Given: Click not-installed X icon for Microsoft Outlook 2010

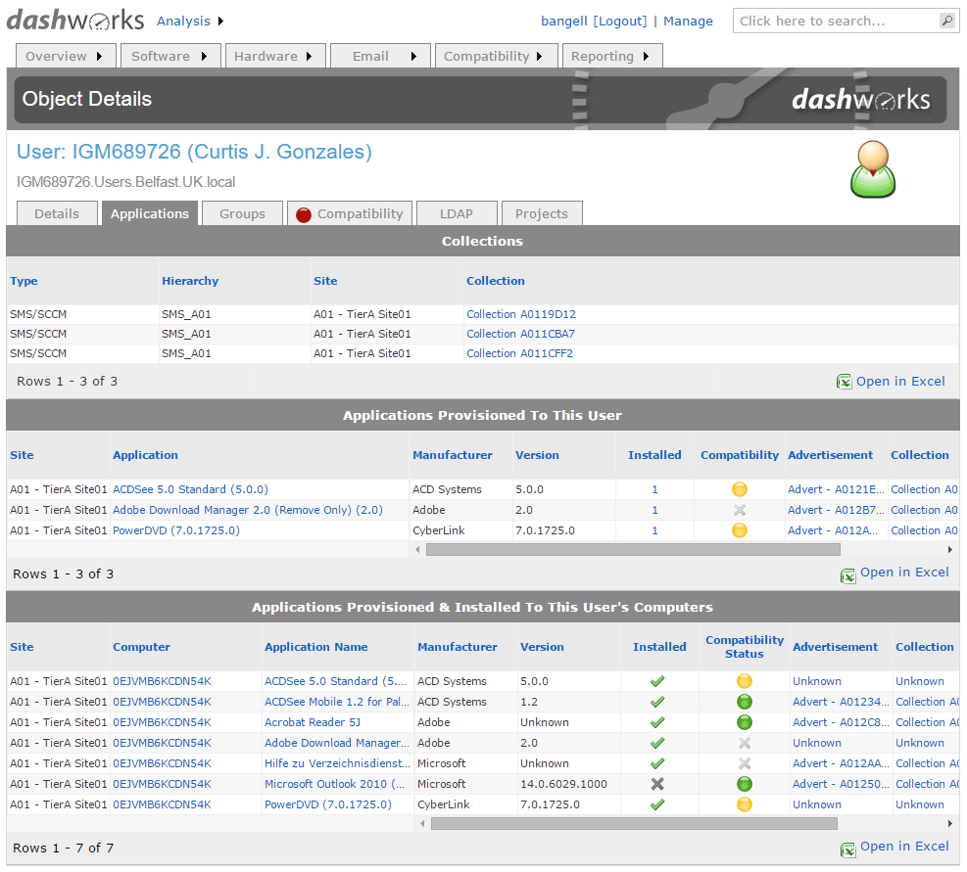Looking at the screenshot, I should pos(657,784).
